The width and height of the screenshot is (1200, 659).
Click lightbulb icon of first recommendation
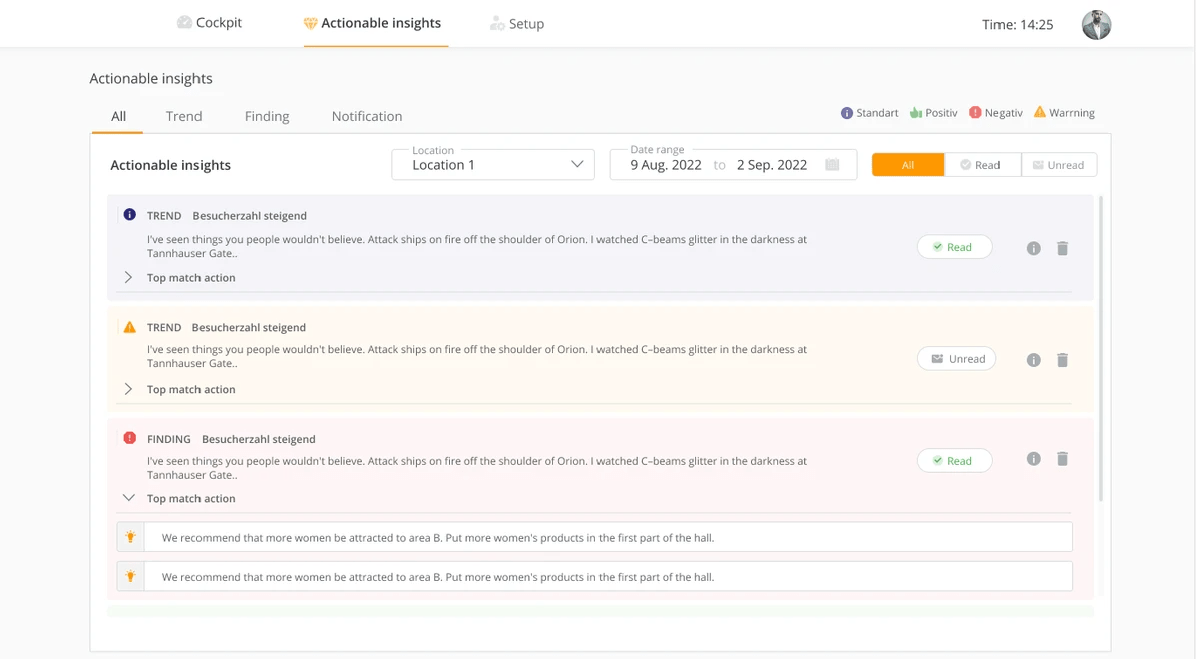tap(131, 537)
